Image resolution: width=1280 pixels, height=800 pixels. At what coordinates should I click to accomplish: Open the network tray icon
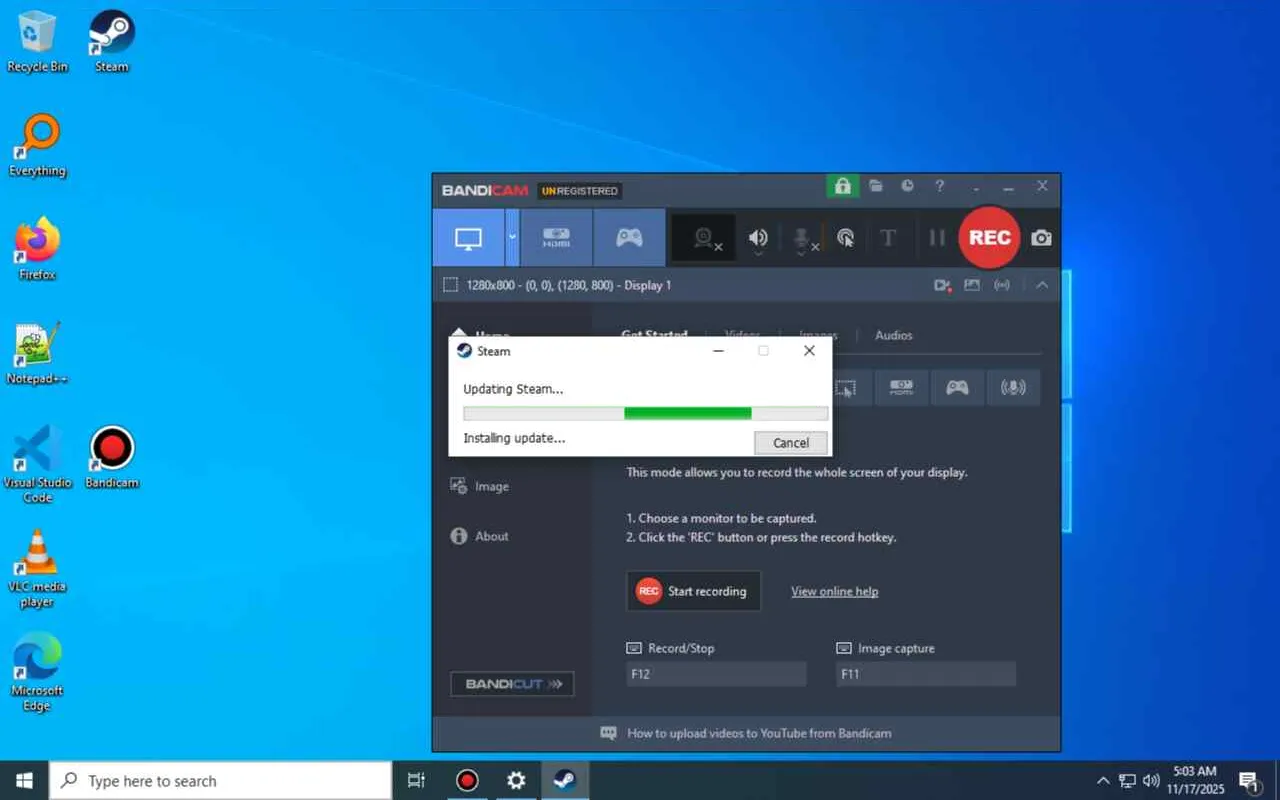pyautogui.click(x=1127, y=781)
